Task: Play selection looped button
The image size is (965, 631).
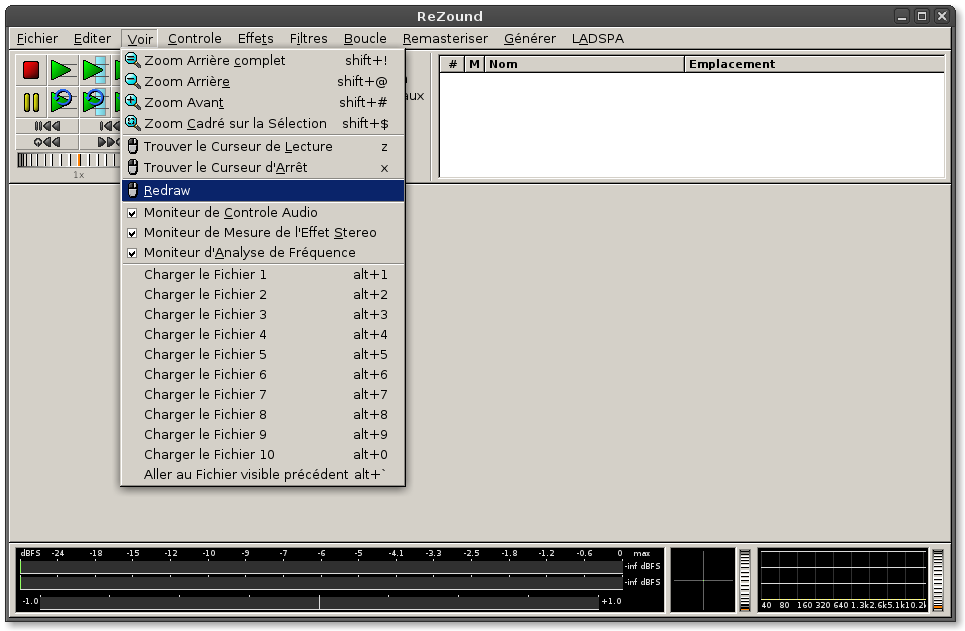Action: 94,102
